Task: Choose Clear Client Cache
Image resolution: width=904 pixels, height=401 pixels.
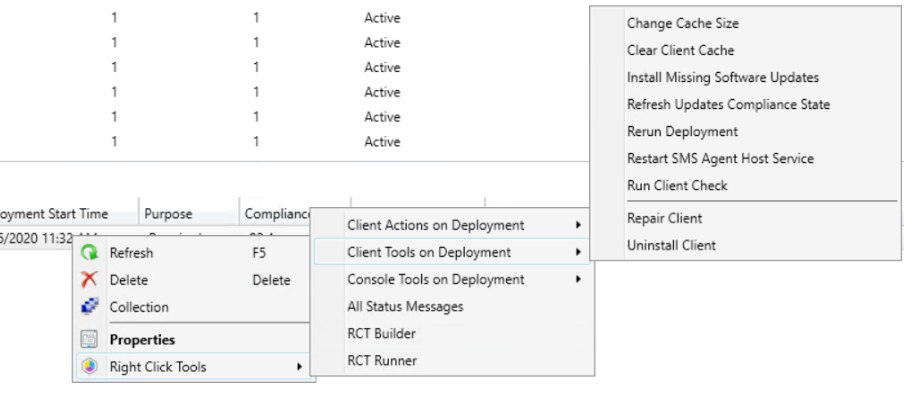Action: (x=745, y=51)
